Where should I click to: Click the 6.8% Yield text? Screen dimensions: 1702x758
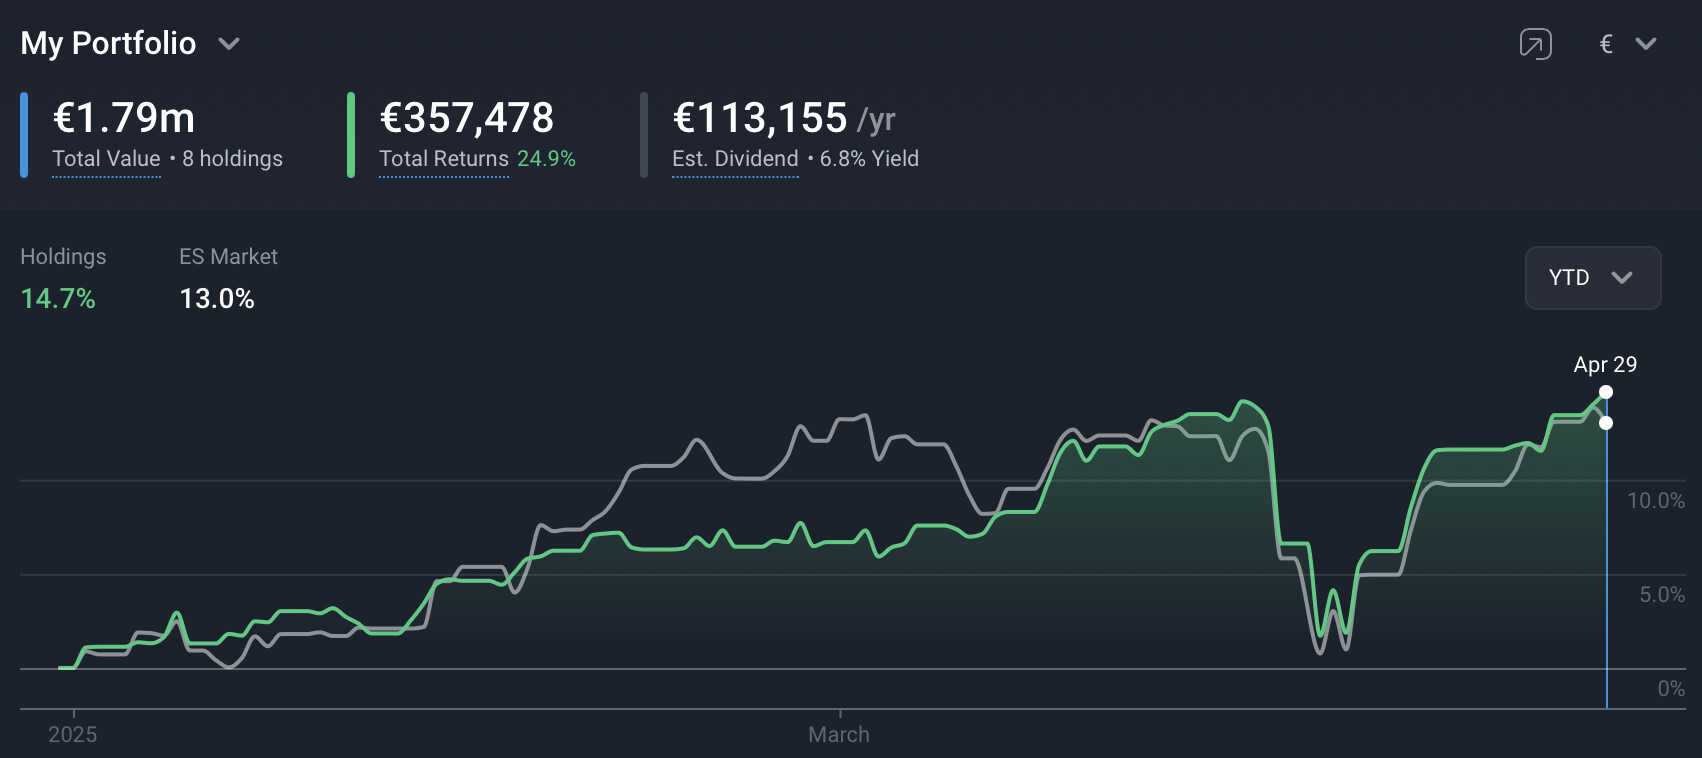coord(869,159)
